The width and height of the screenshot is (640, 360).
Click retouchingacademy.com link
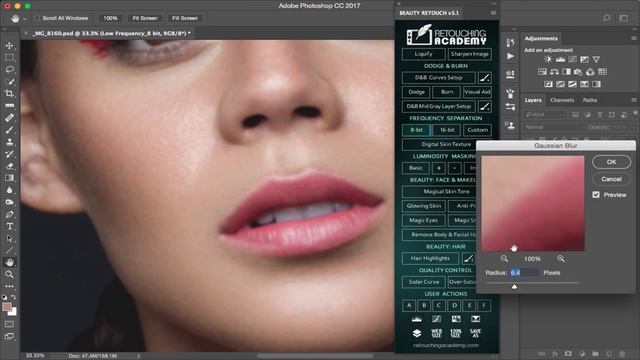tap(446, 345)
